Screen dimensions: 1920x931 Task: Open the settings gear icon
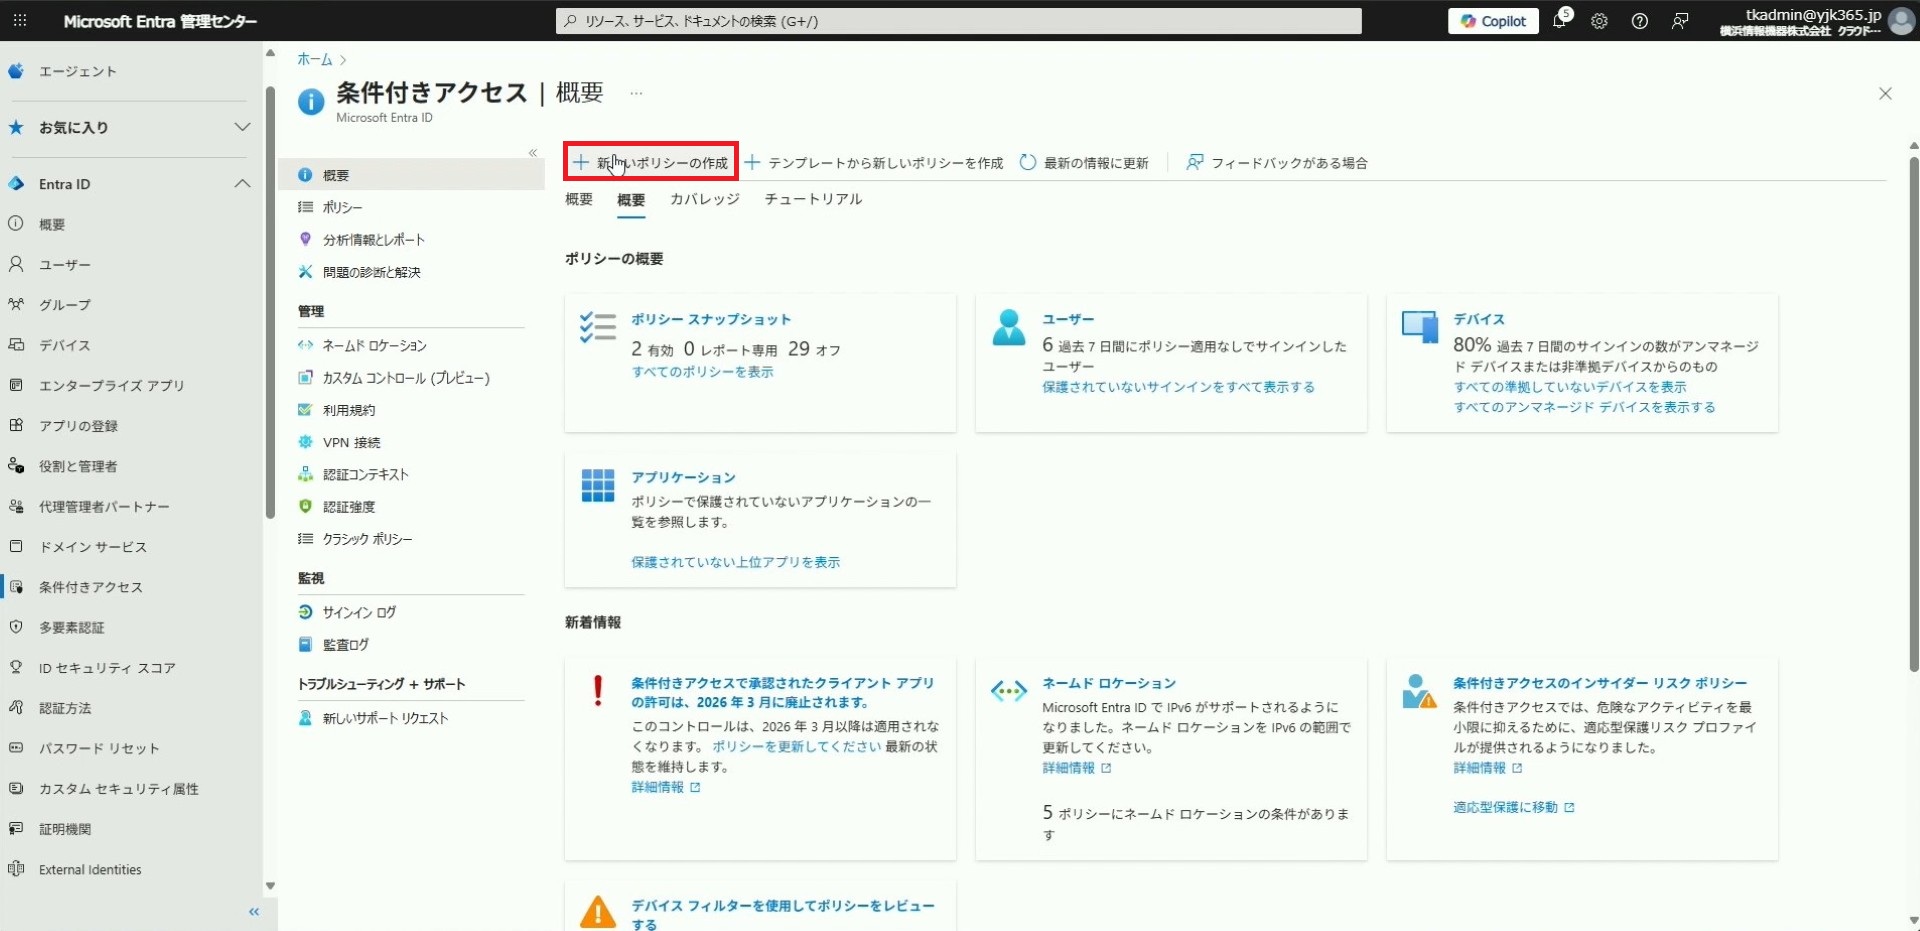pyautogui.click(x=1599, y=21)
